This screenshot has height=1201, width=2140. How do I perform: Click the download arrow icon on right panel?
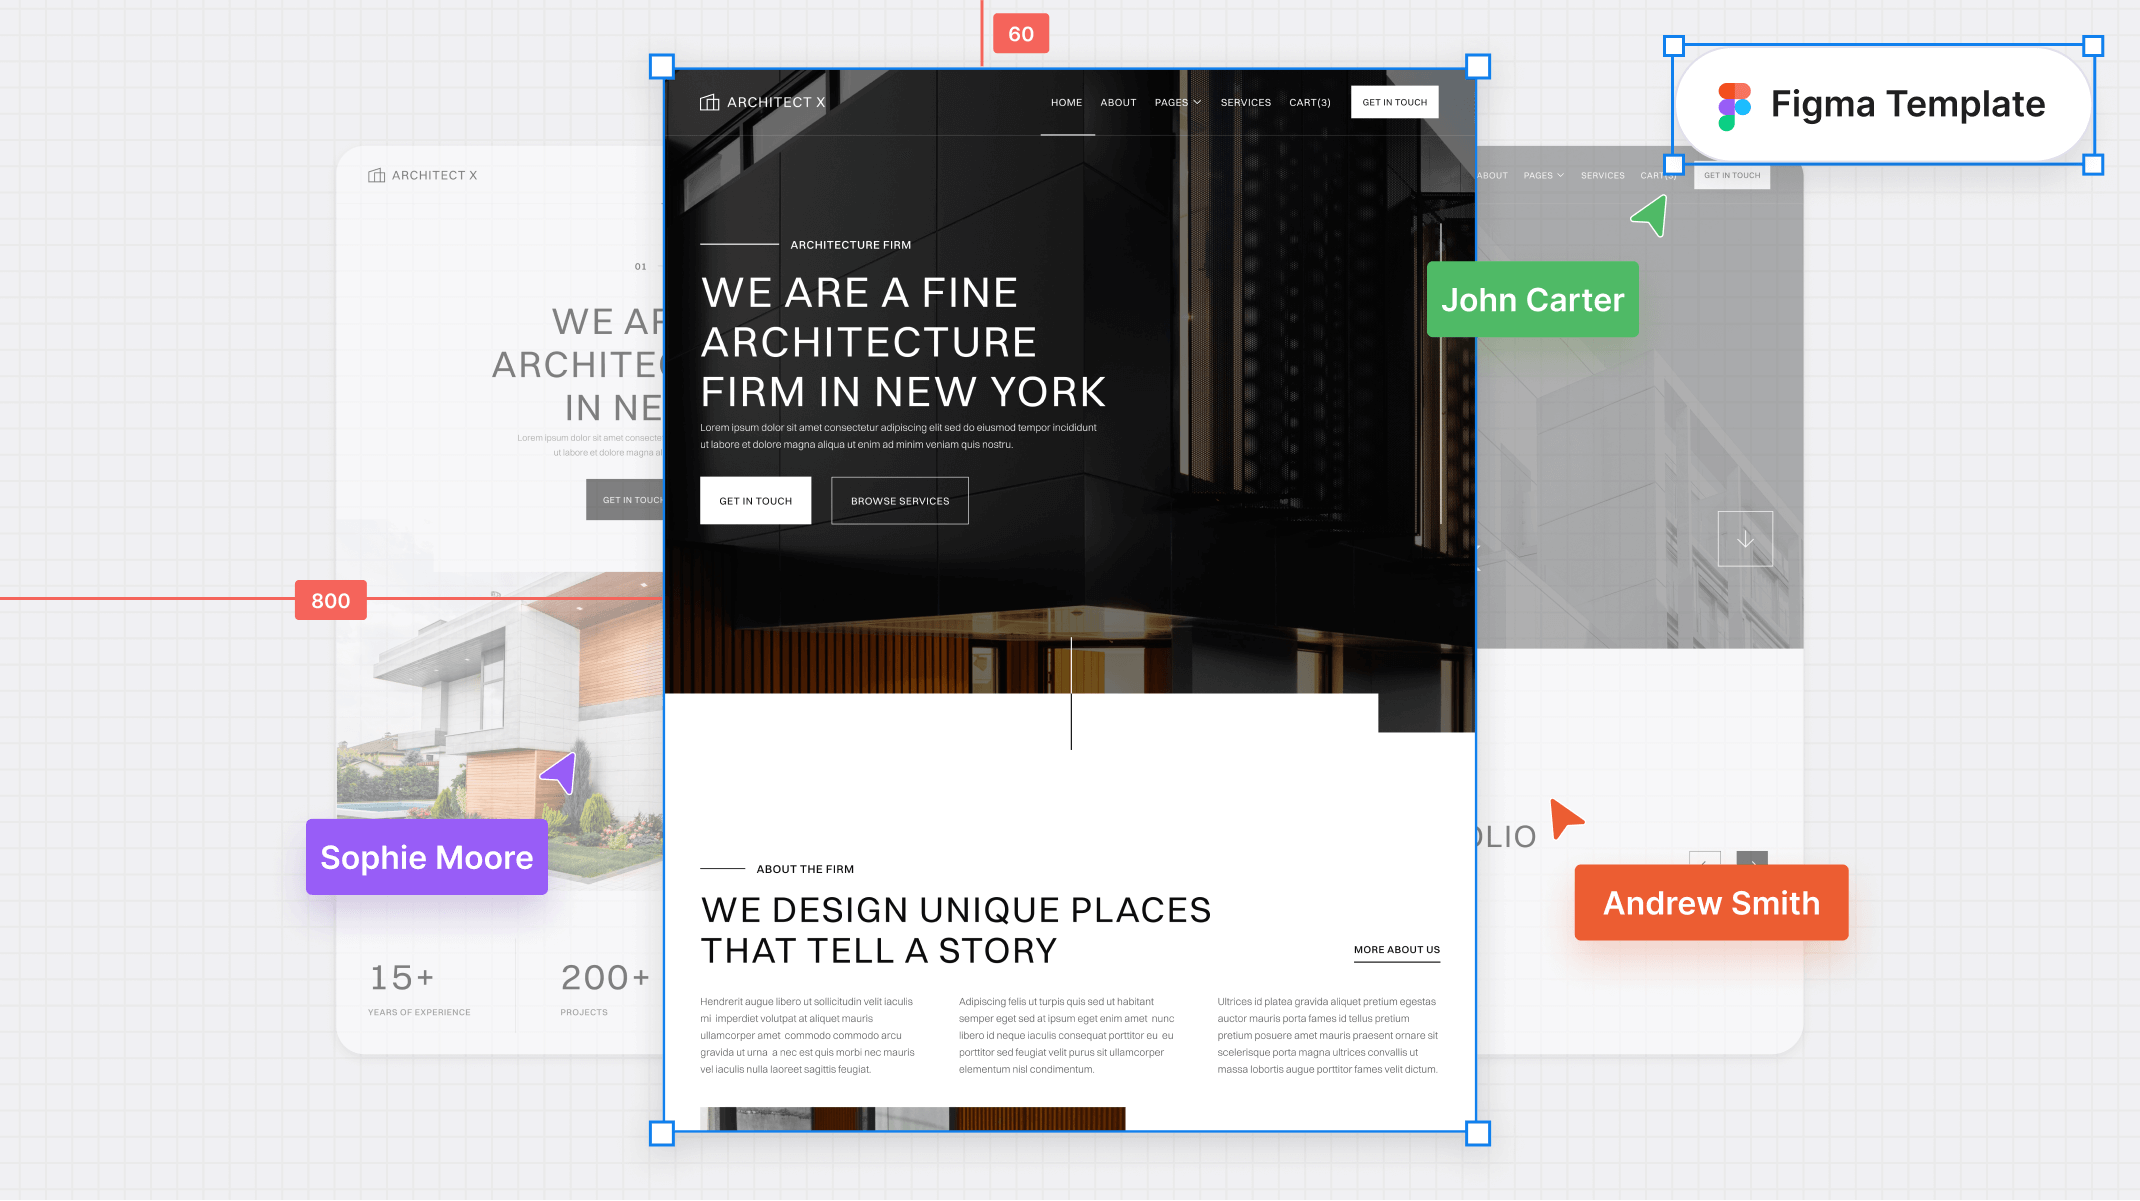pos(1743,539)
